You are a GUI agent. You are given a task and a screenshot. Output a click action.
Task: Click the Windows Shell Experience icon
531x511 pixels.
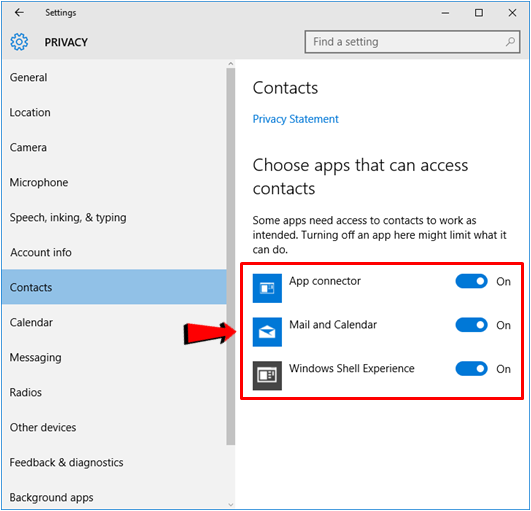(x=267, y=375)
